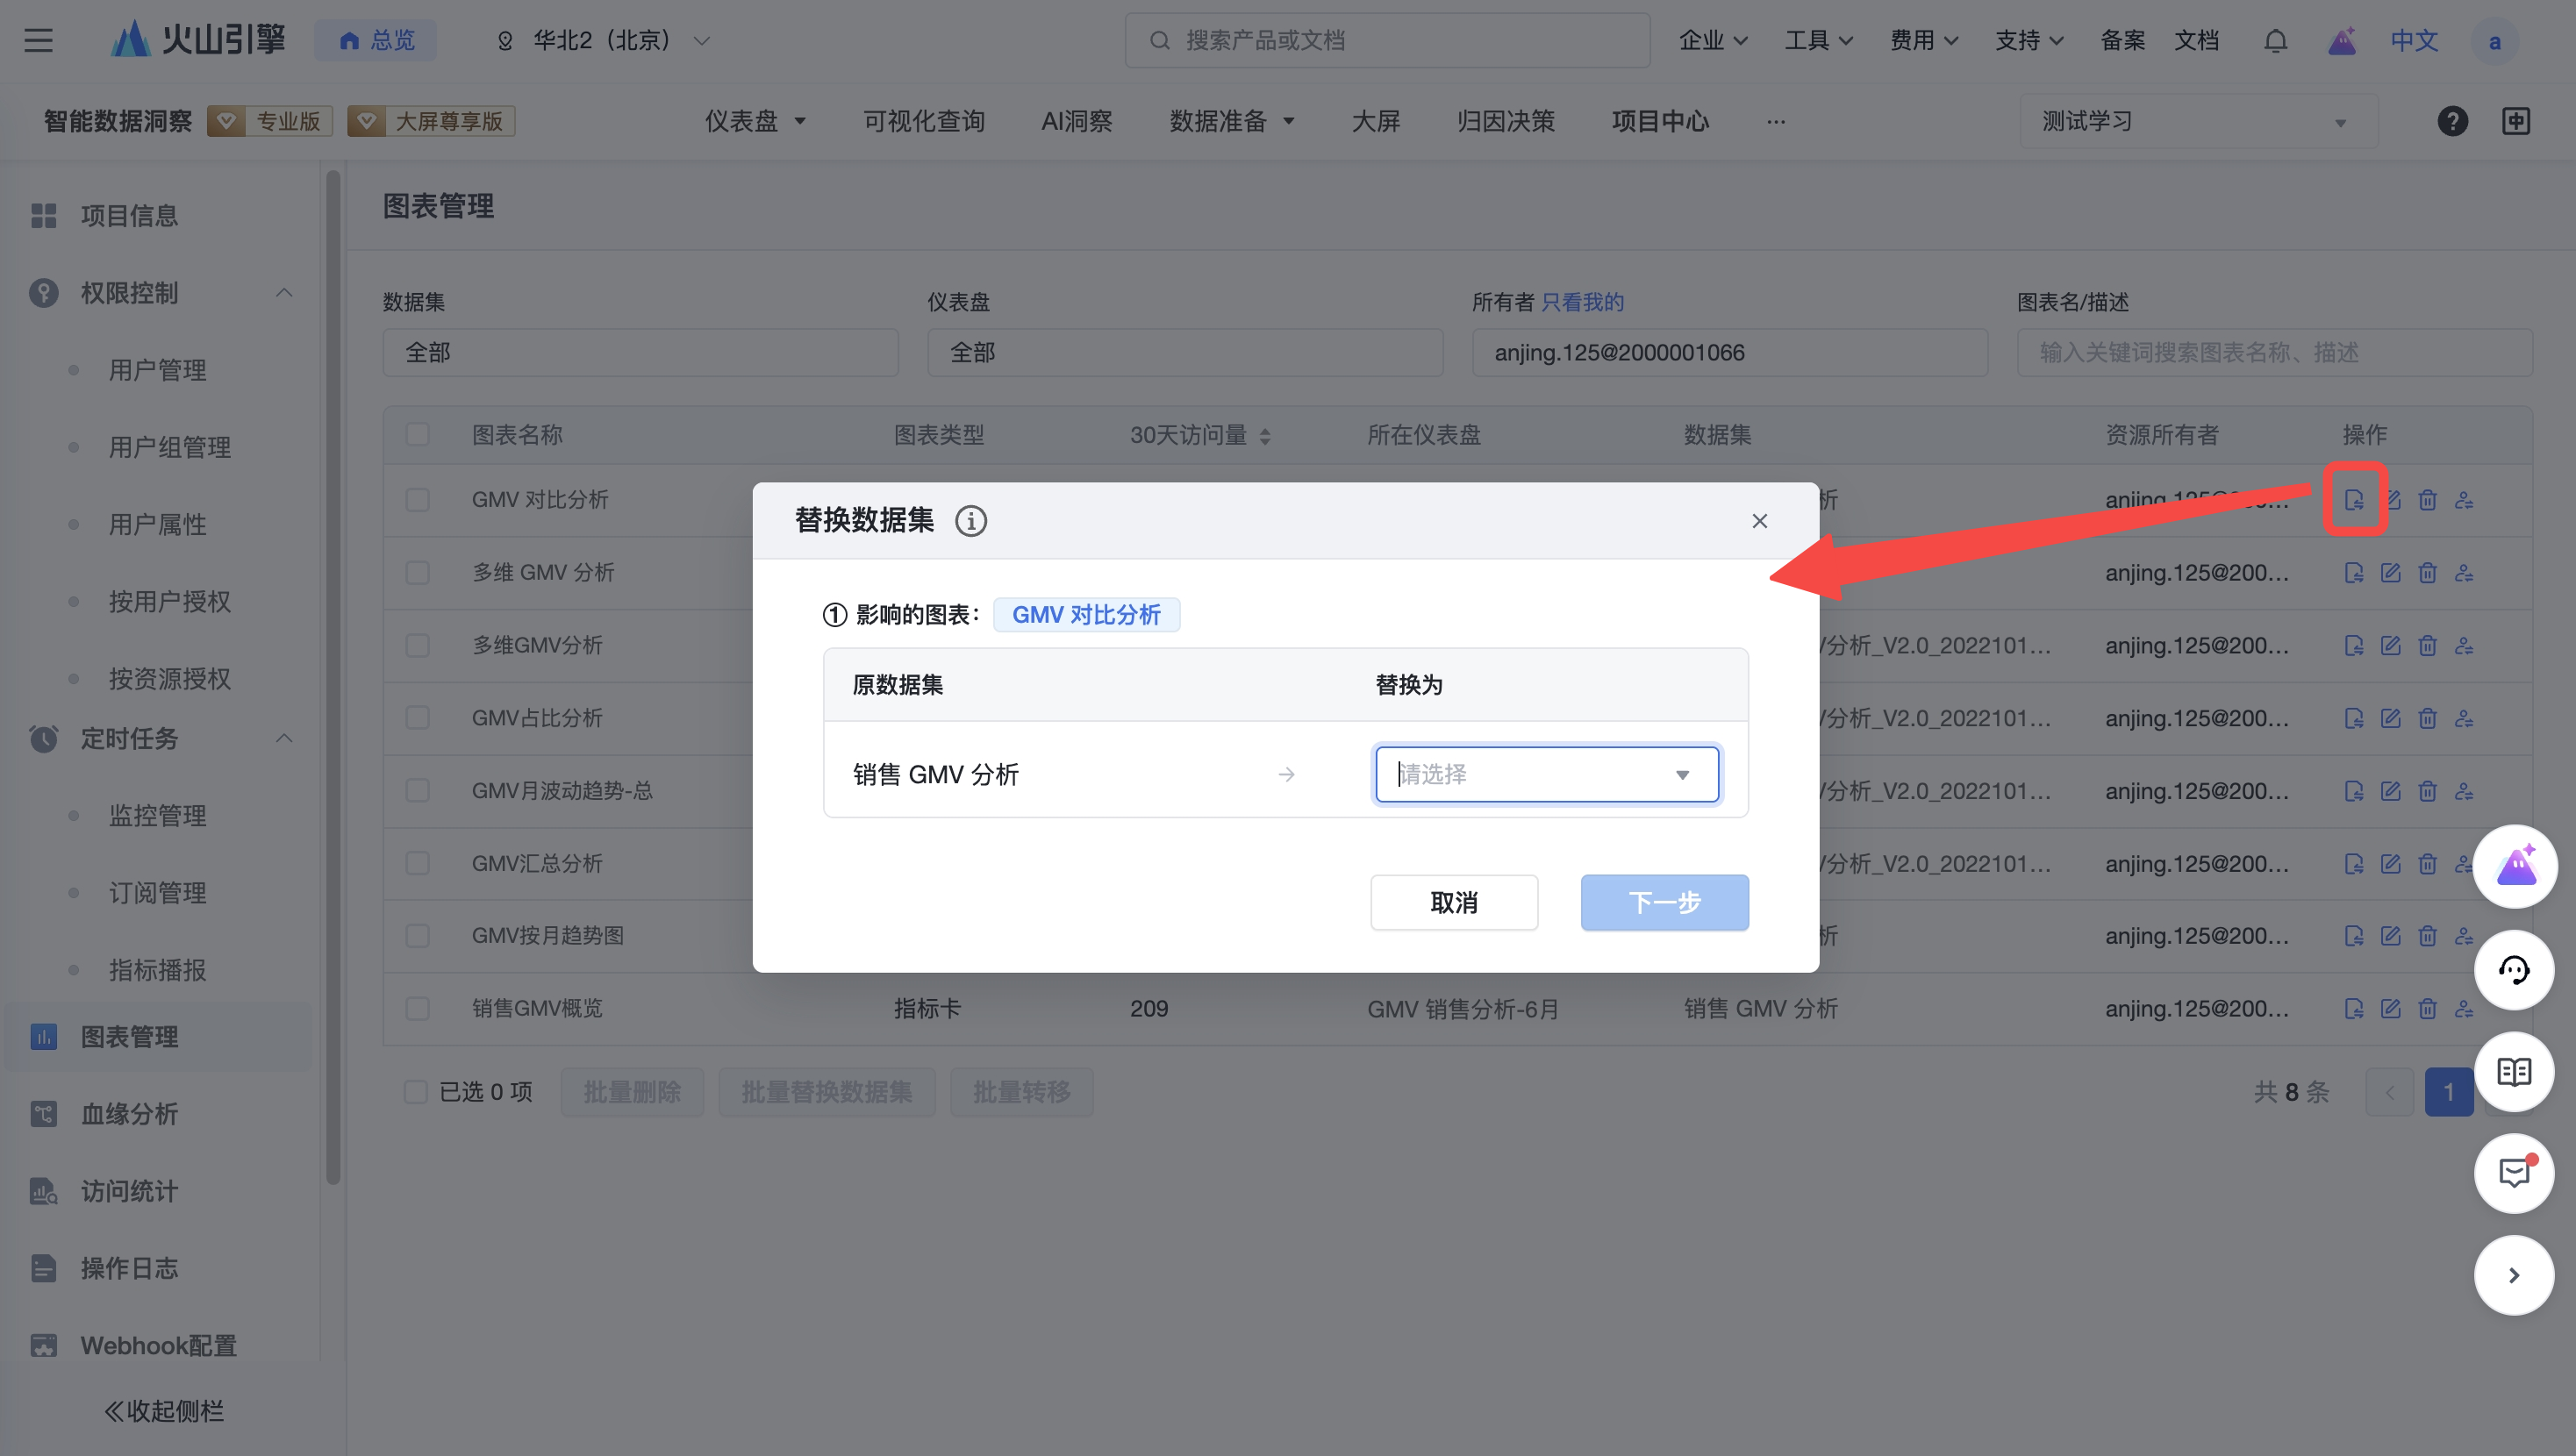
Task: Open the 可视化查询 nav tab
Action: click(923, 121)
